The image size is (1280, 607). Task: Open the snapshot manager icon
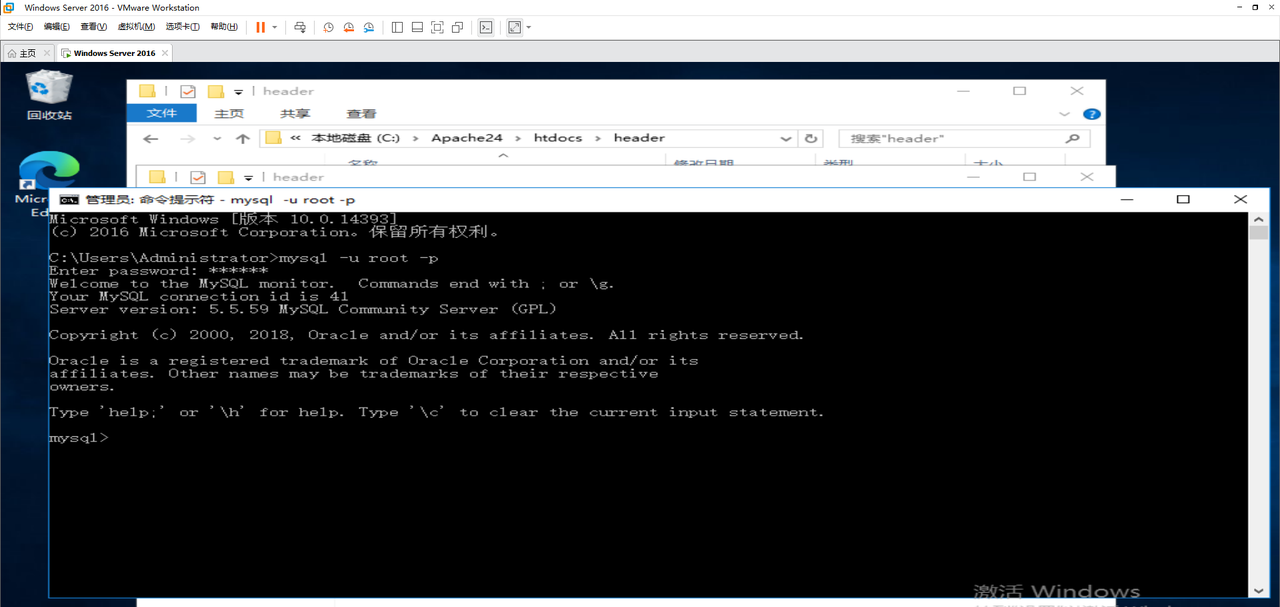tap(369, 27)
